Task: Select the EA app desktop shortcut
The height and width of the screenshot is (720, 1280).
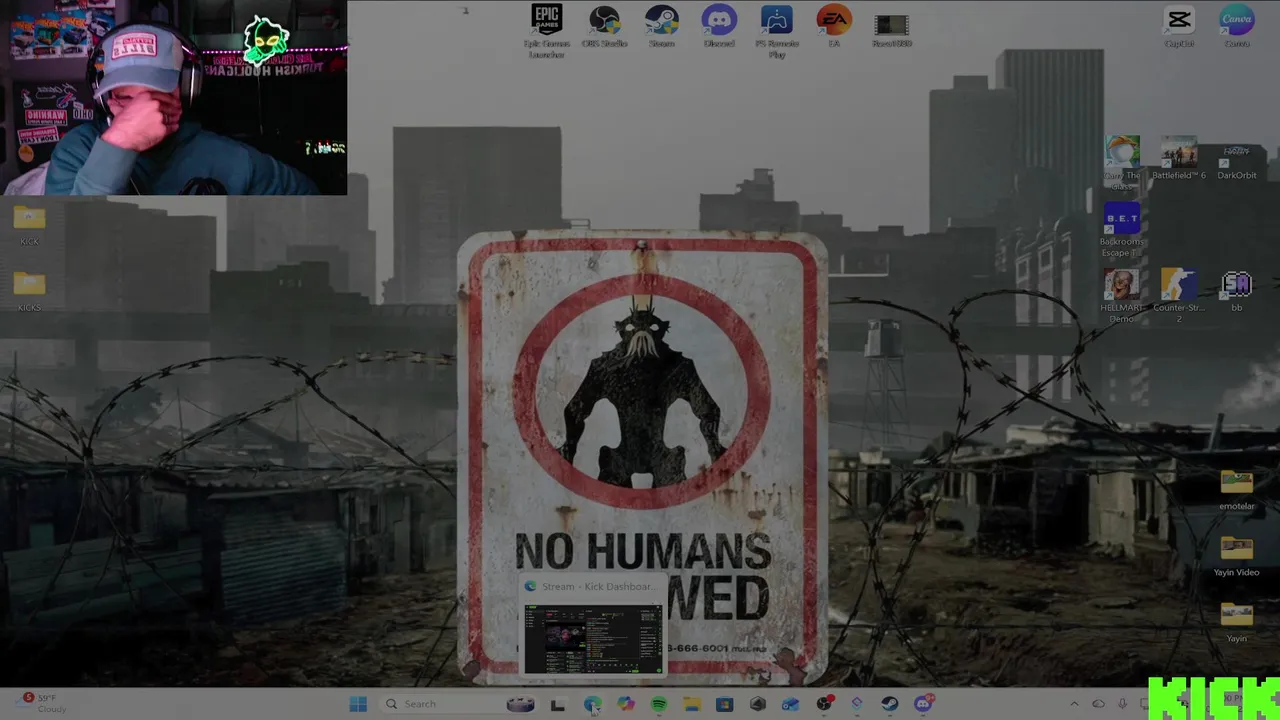Action: point(834,27)
